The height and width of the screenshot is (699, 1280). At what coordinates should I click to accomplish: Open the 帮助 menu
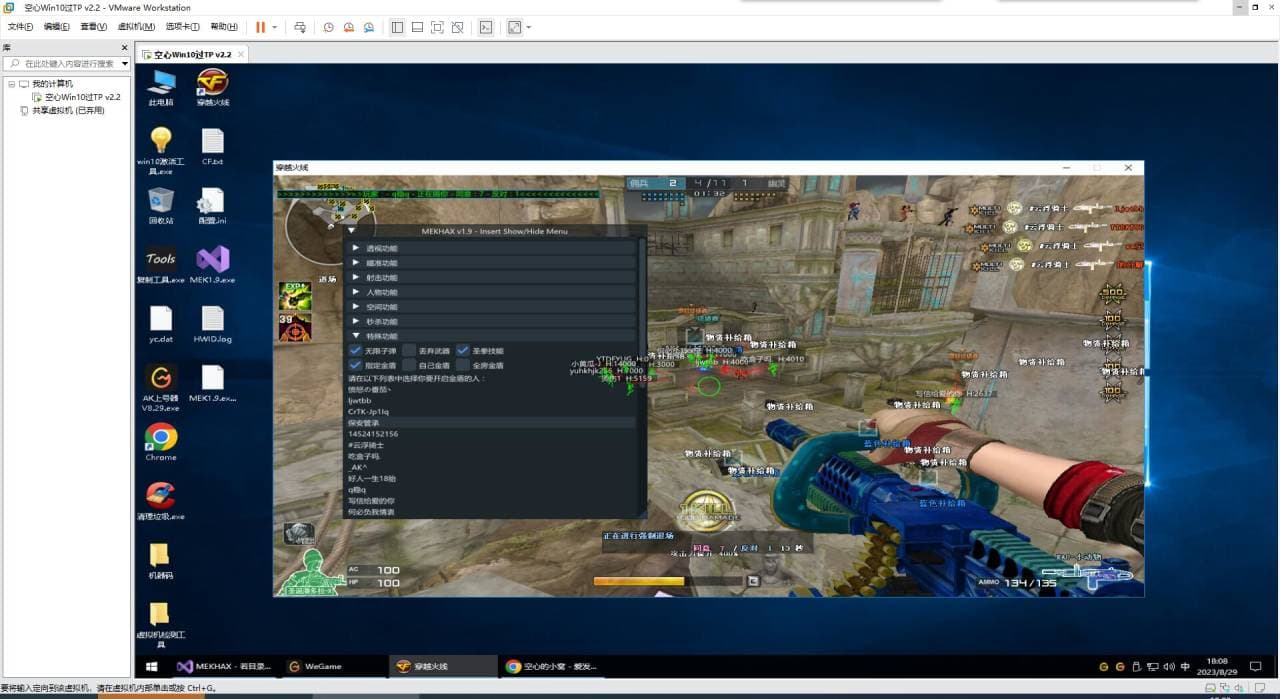tap(224, 27)
